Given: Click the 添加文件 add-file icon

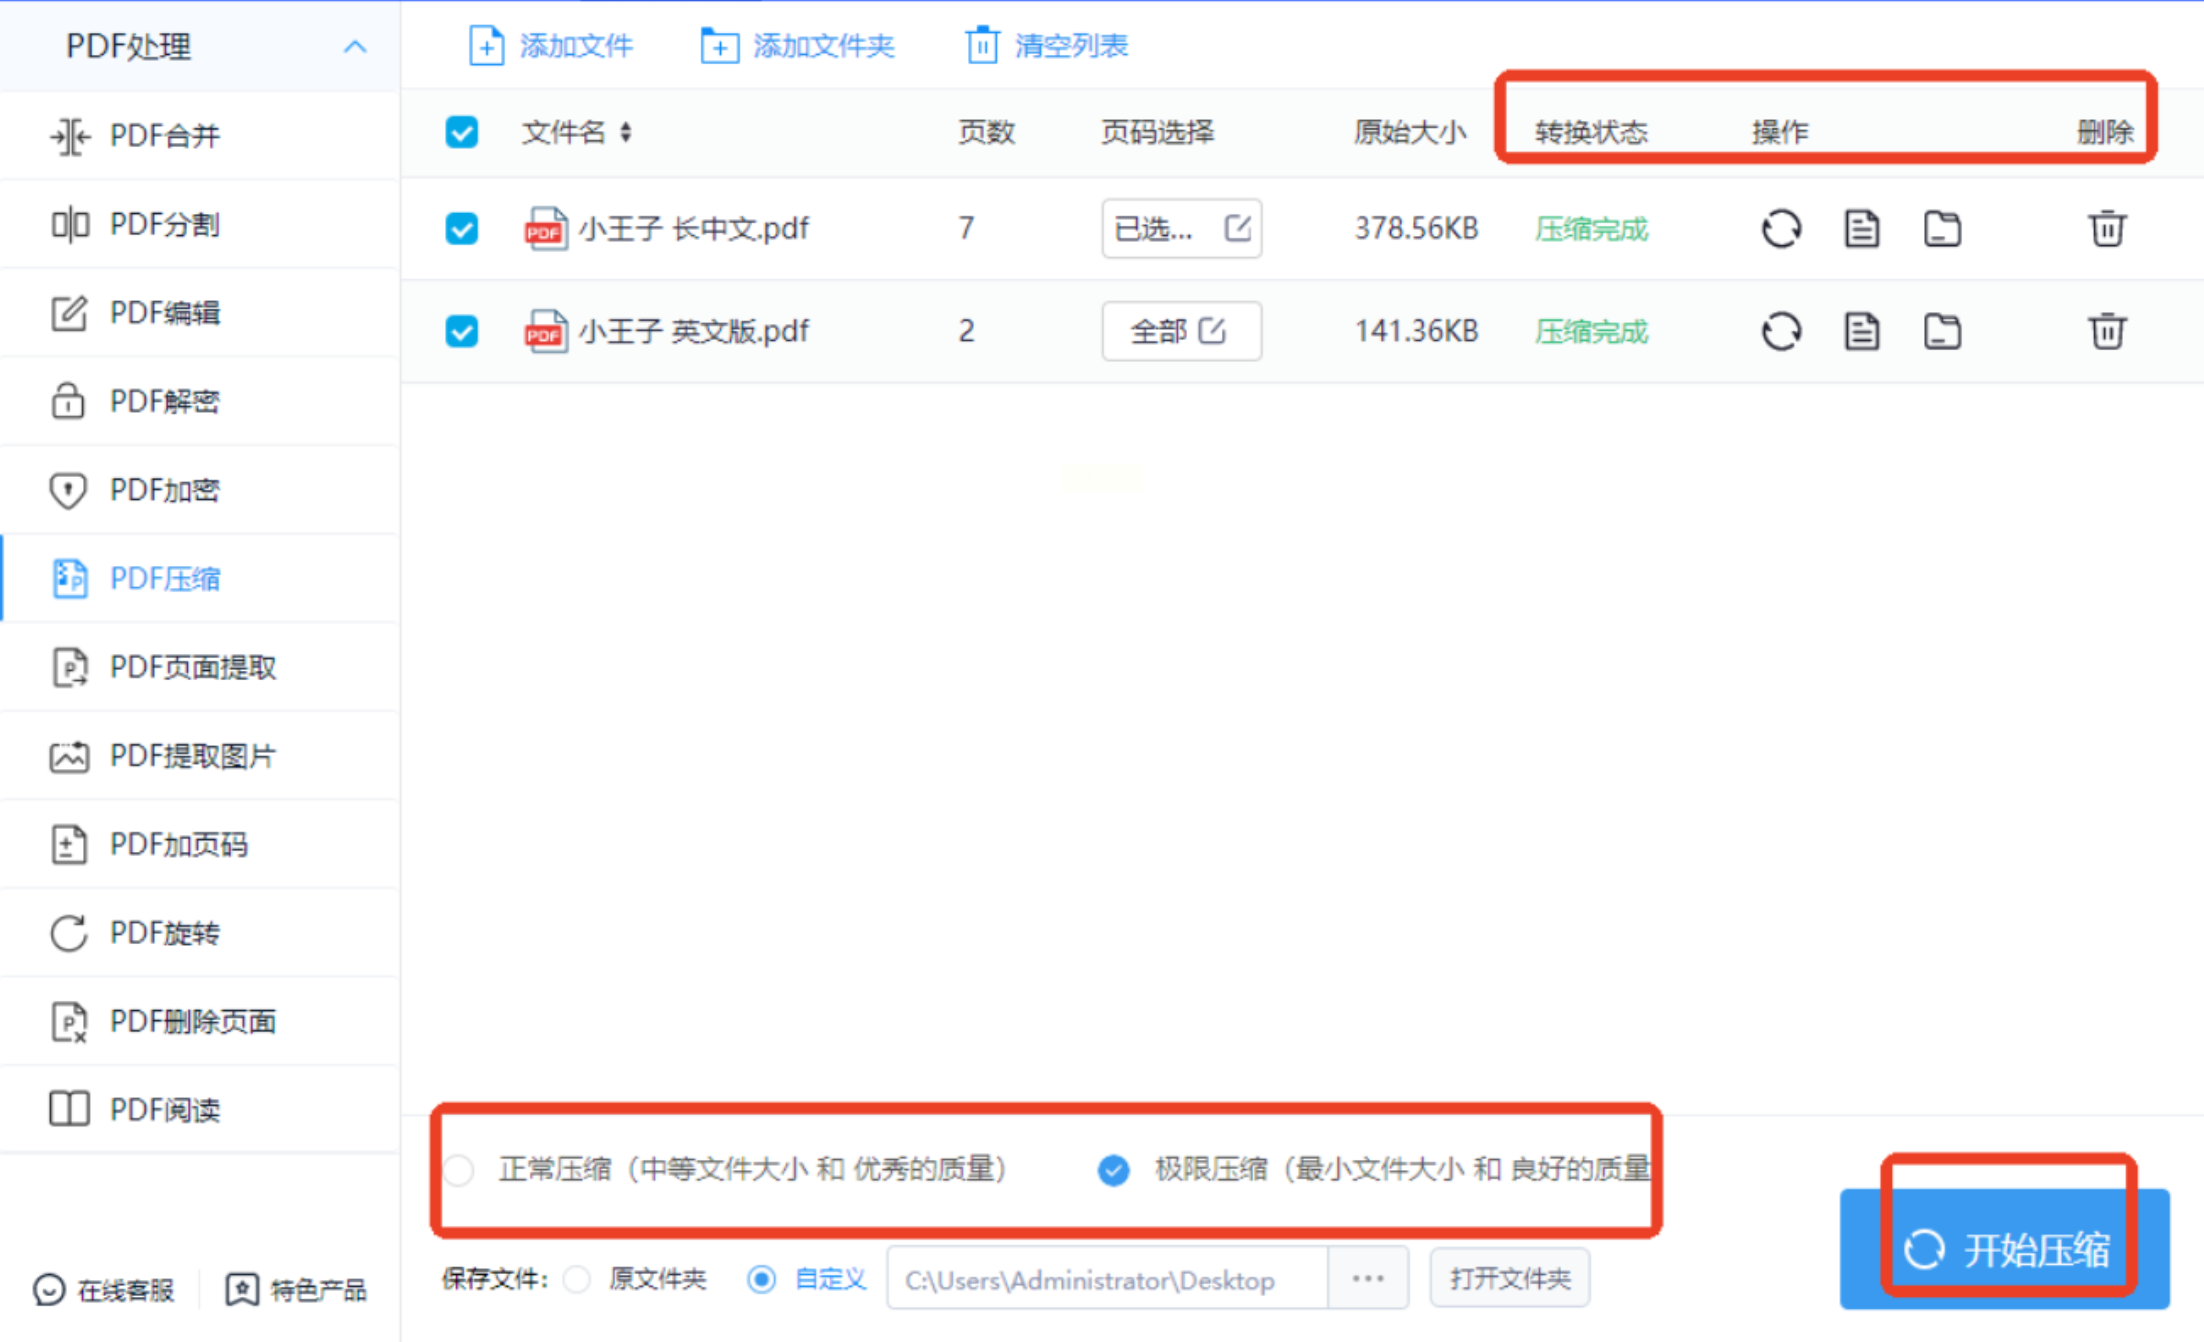Looking at the screenshot, I should point(486,46).
